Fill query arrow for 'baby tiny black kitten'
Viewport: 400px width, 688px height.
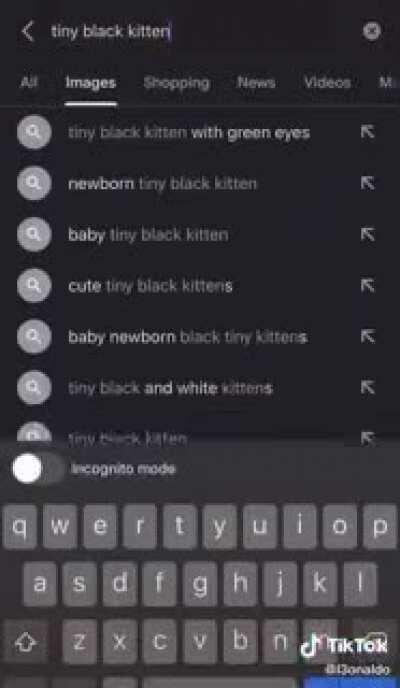[x=368, y=234]
